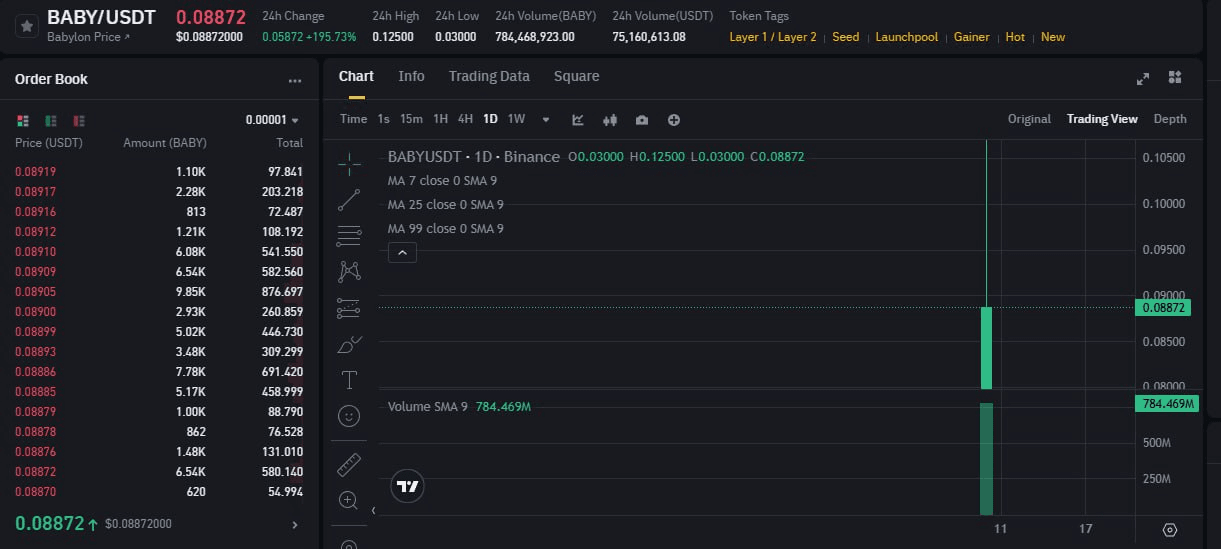Click the 0.08919 sell order price
Viewport: 1221px width, 549px height.
click(36, 171)
